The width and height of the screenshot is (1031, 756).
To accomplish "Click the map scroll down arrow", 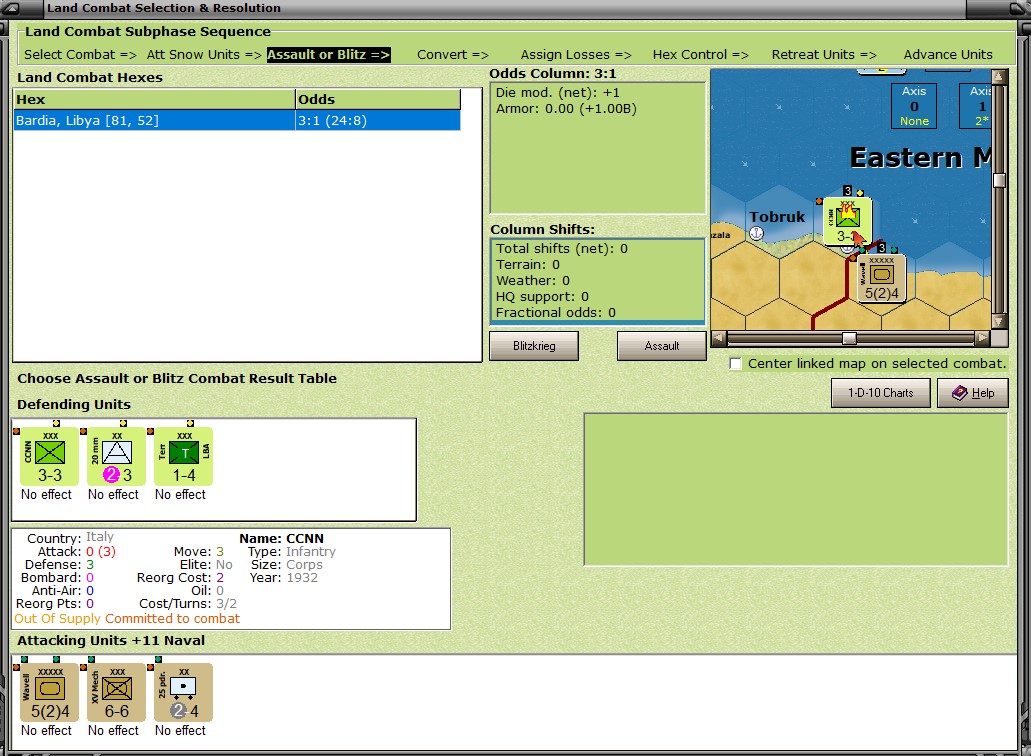I will coord(999,321).
